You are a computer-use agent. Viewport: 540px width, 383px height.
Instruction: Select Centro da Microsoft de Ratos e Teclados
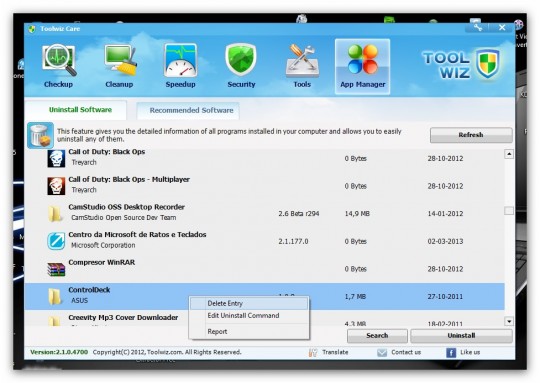coord(137,235)
